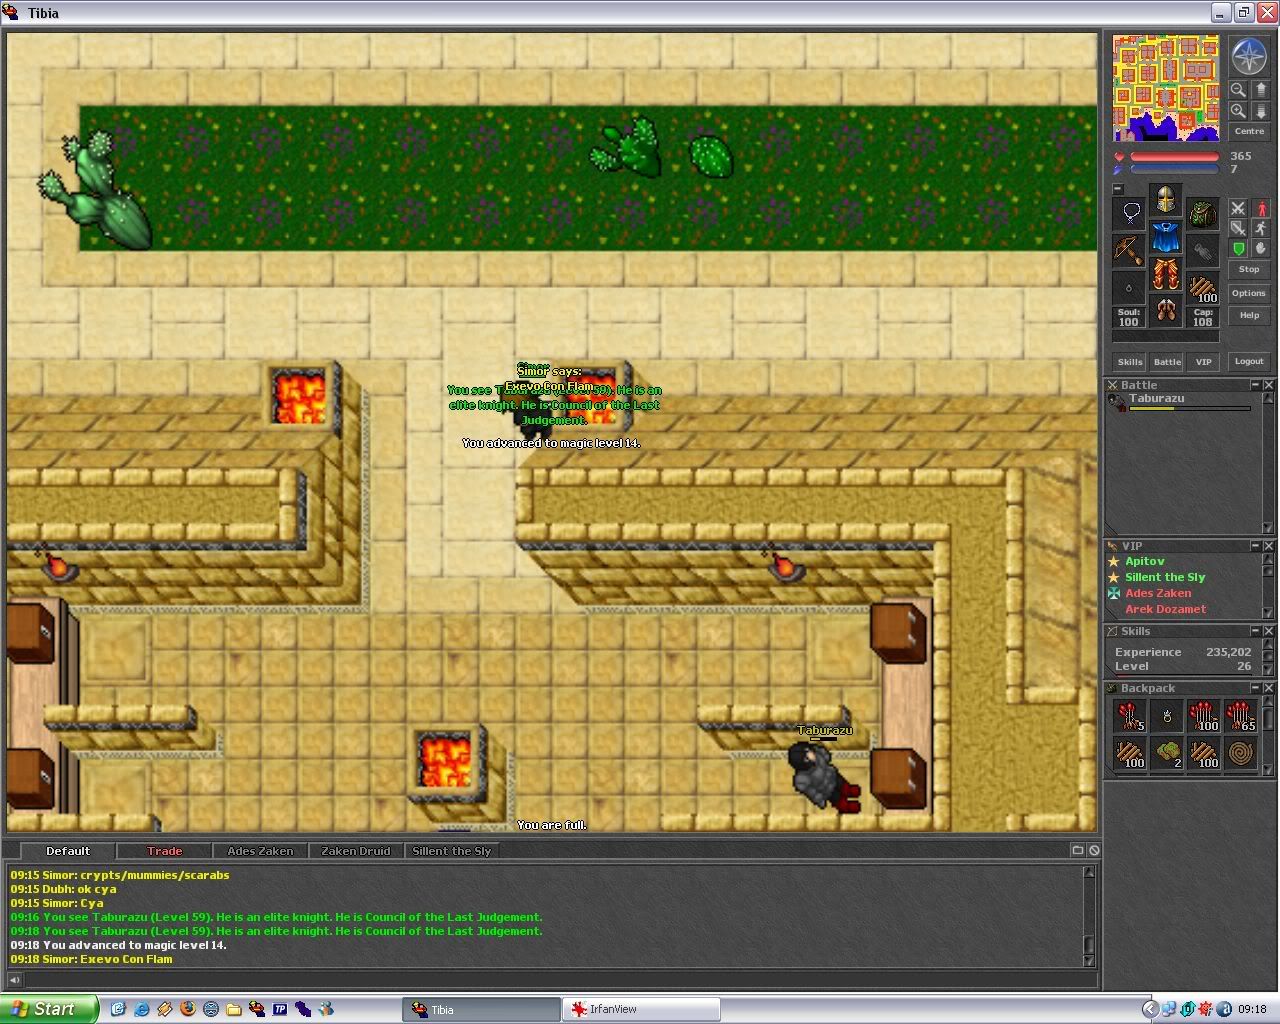Image resolution: width=1280 pixels, height=1024 pixels.
Task: Open the Ades Zaken chat tab
Action: click(260, 851)
